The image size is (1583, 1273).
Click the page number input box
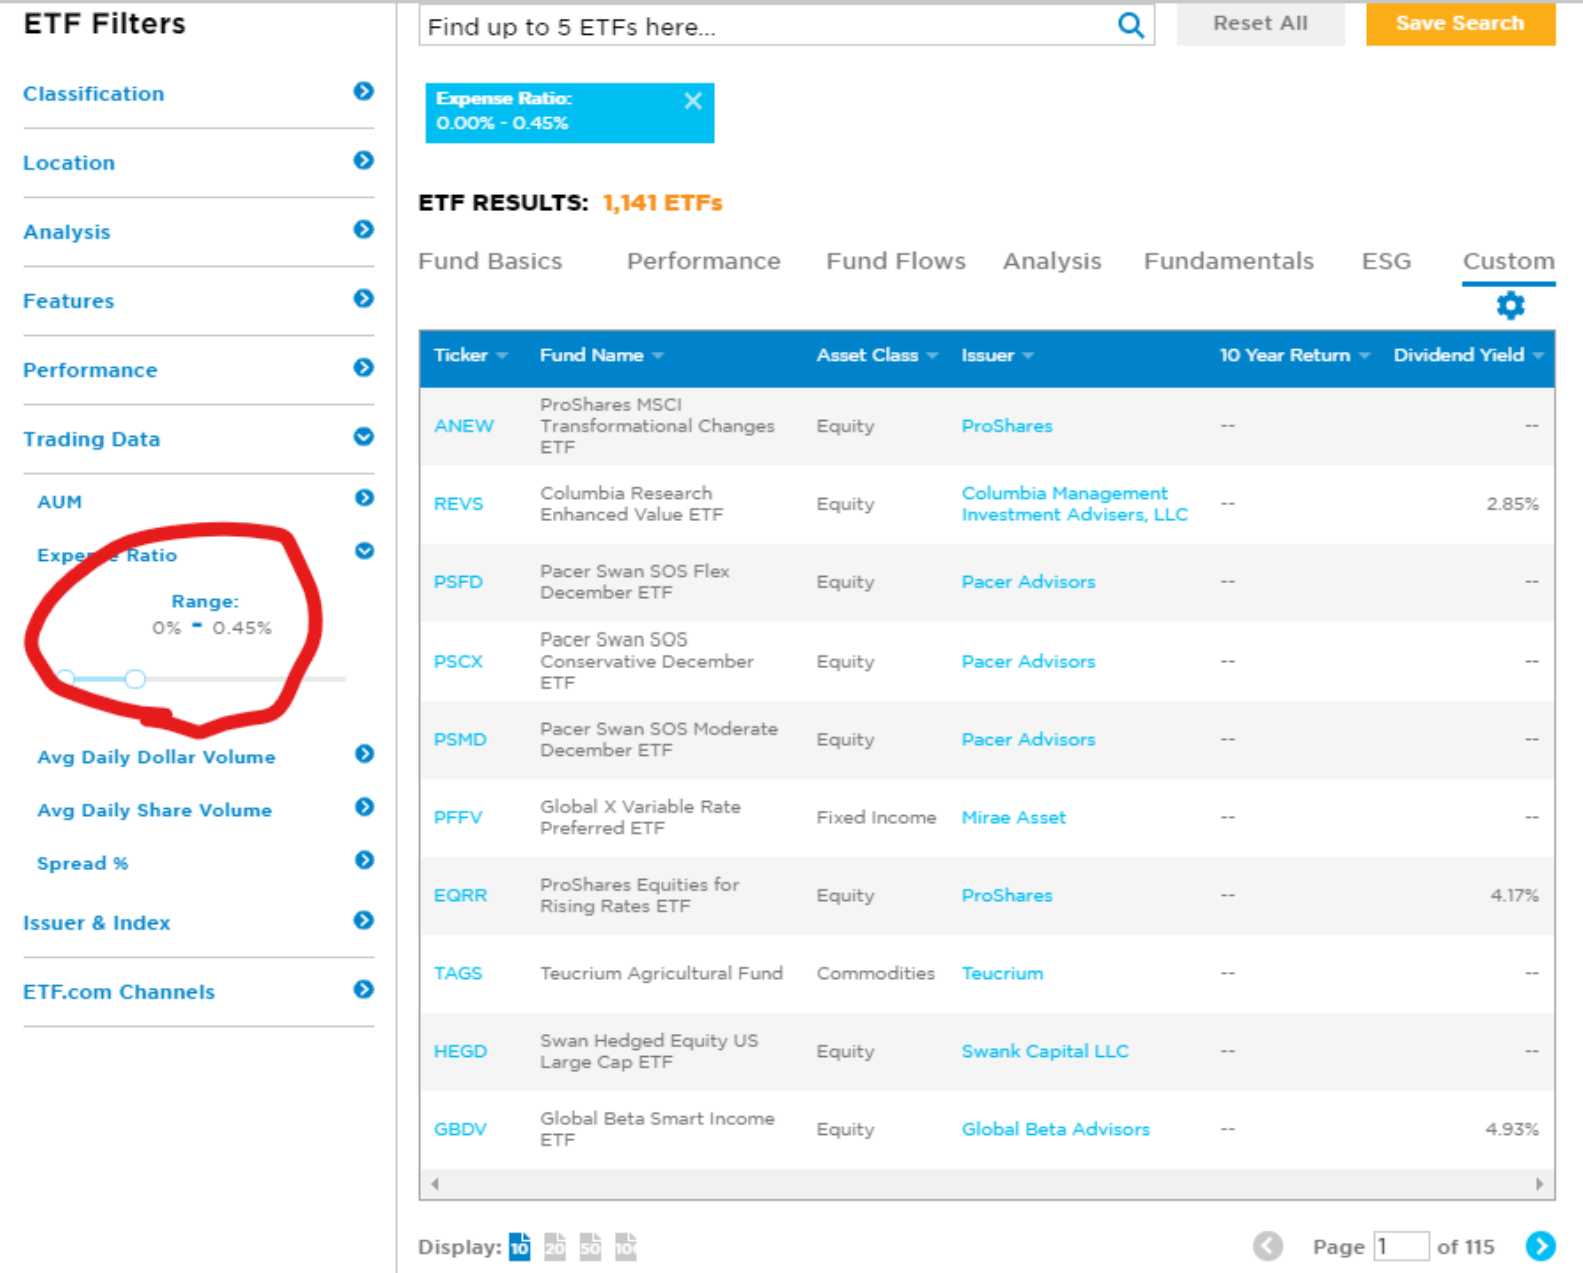(x=1401, y=1246)
